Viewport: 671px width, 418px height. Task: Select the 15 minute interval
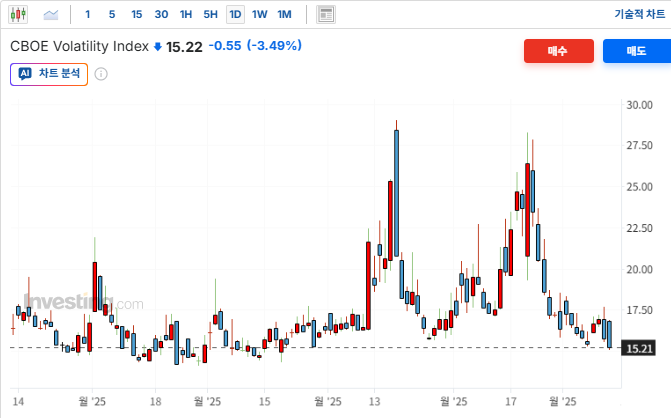tap(137, 15)
